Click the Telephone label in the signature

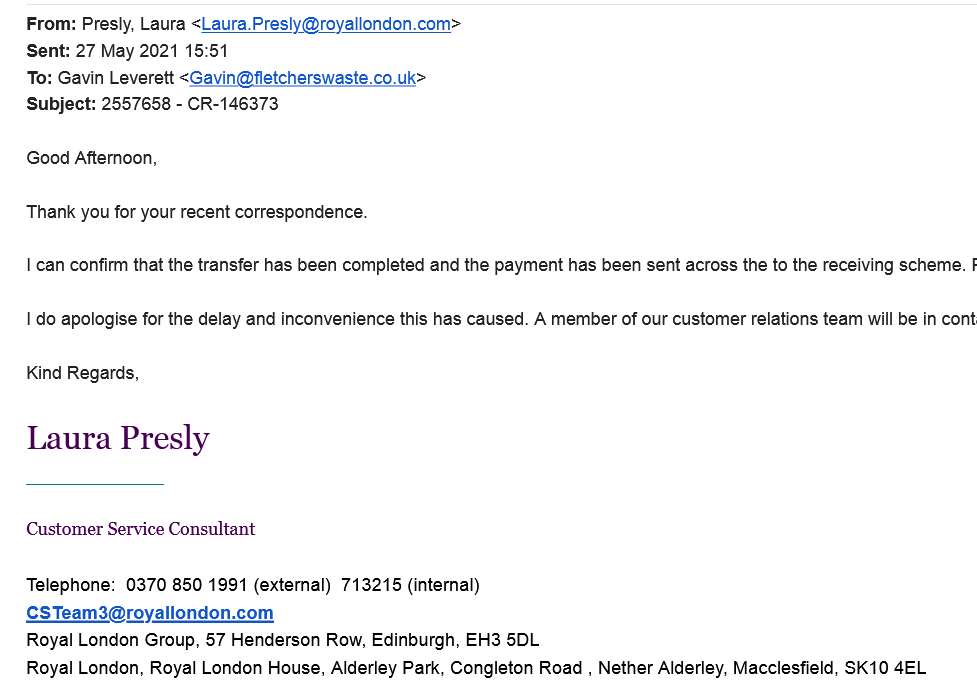[70, 585]
